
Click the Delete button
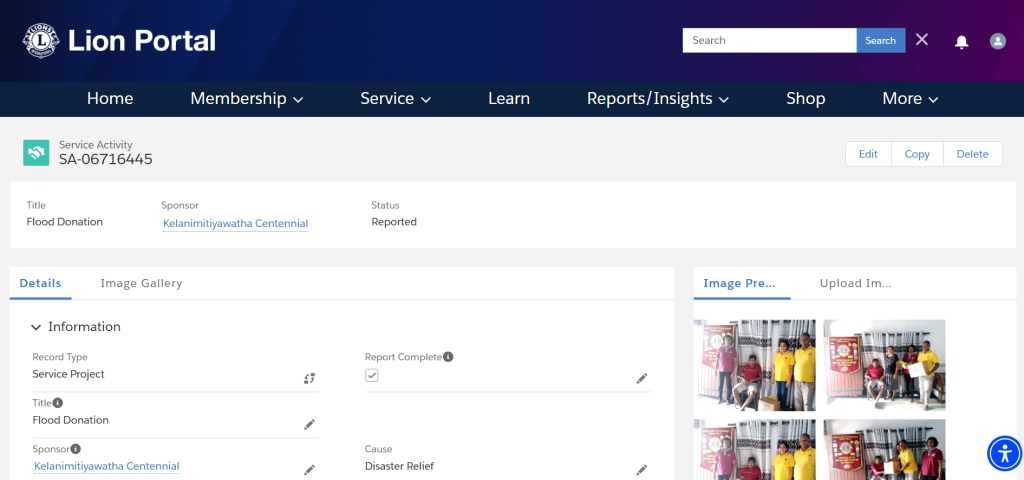[x=972, y=154]
